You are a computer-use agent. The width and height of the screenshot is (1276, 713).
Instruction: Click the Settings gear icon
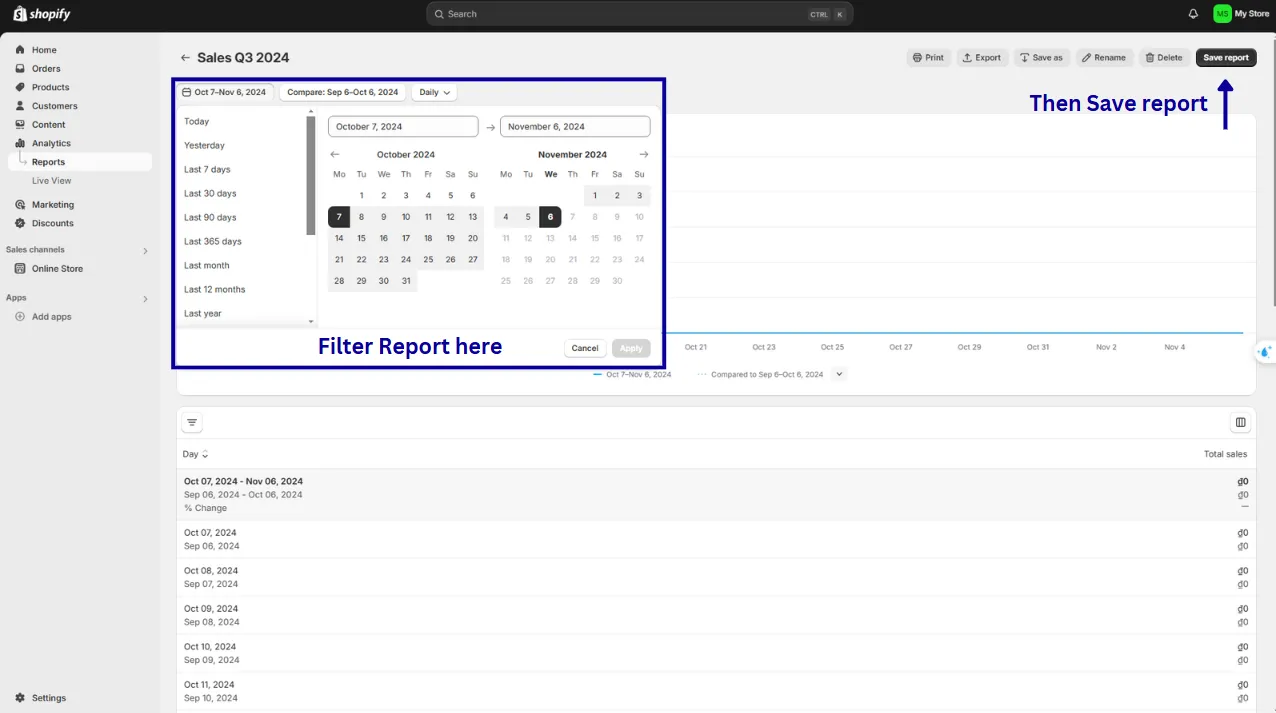click(20, 698)
